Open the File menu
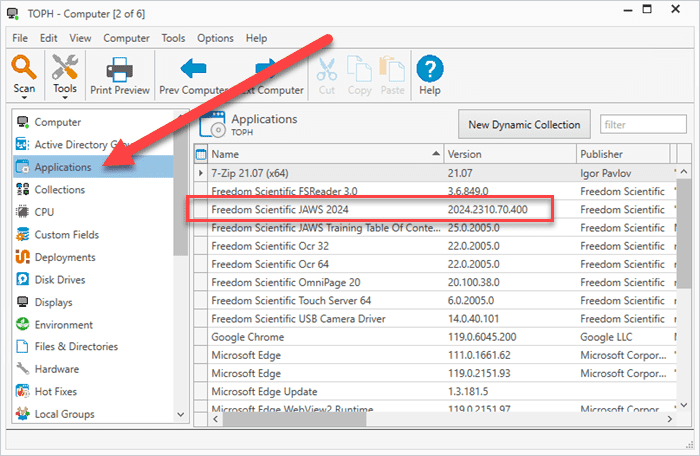The image size is (700, 456). [x=20, y=38]
